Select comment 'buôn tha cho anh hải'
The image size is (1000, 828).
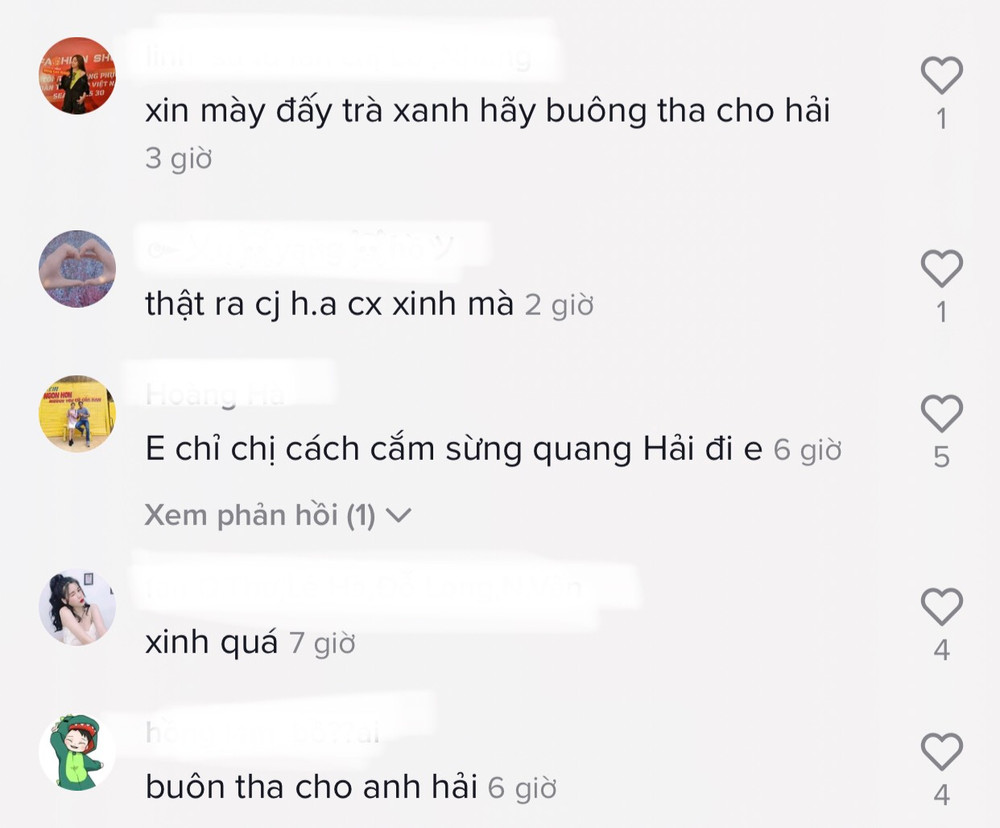tap(311, 787)
